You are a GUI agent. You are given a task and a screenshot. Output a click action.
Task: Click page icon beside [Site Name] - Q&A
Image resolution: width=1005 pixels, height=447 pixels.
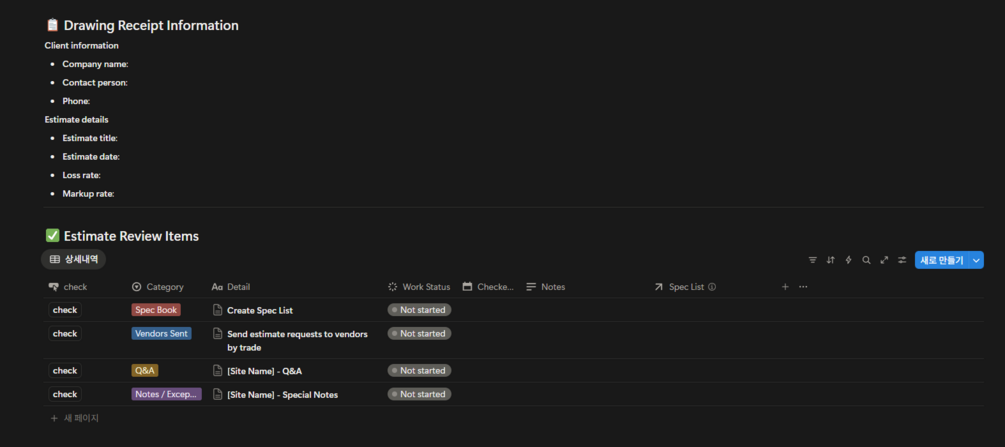217,371
